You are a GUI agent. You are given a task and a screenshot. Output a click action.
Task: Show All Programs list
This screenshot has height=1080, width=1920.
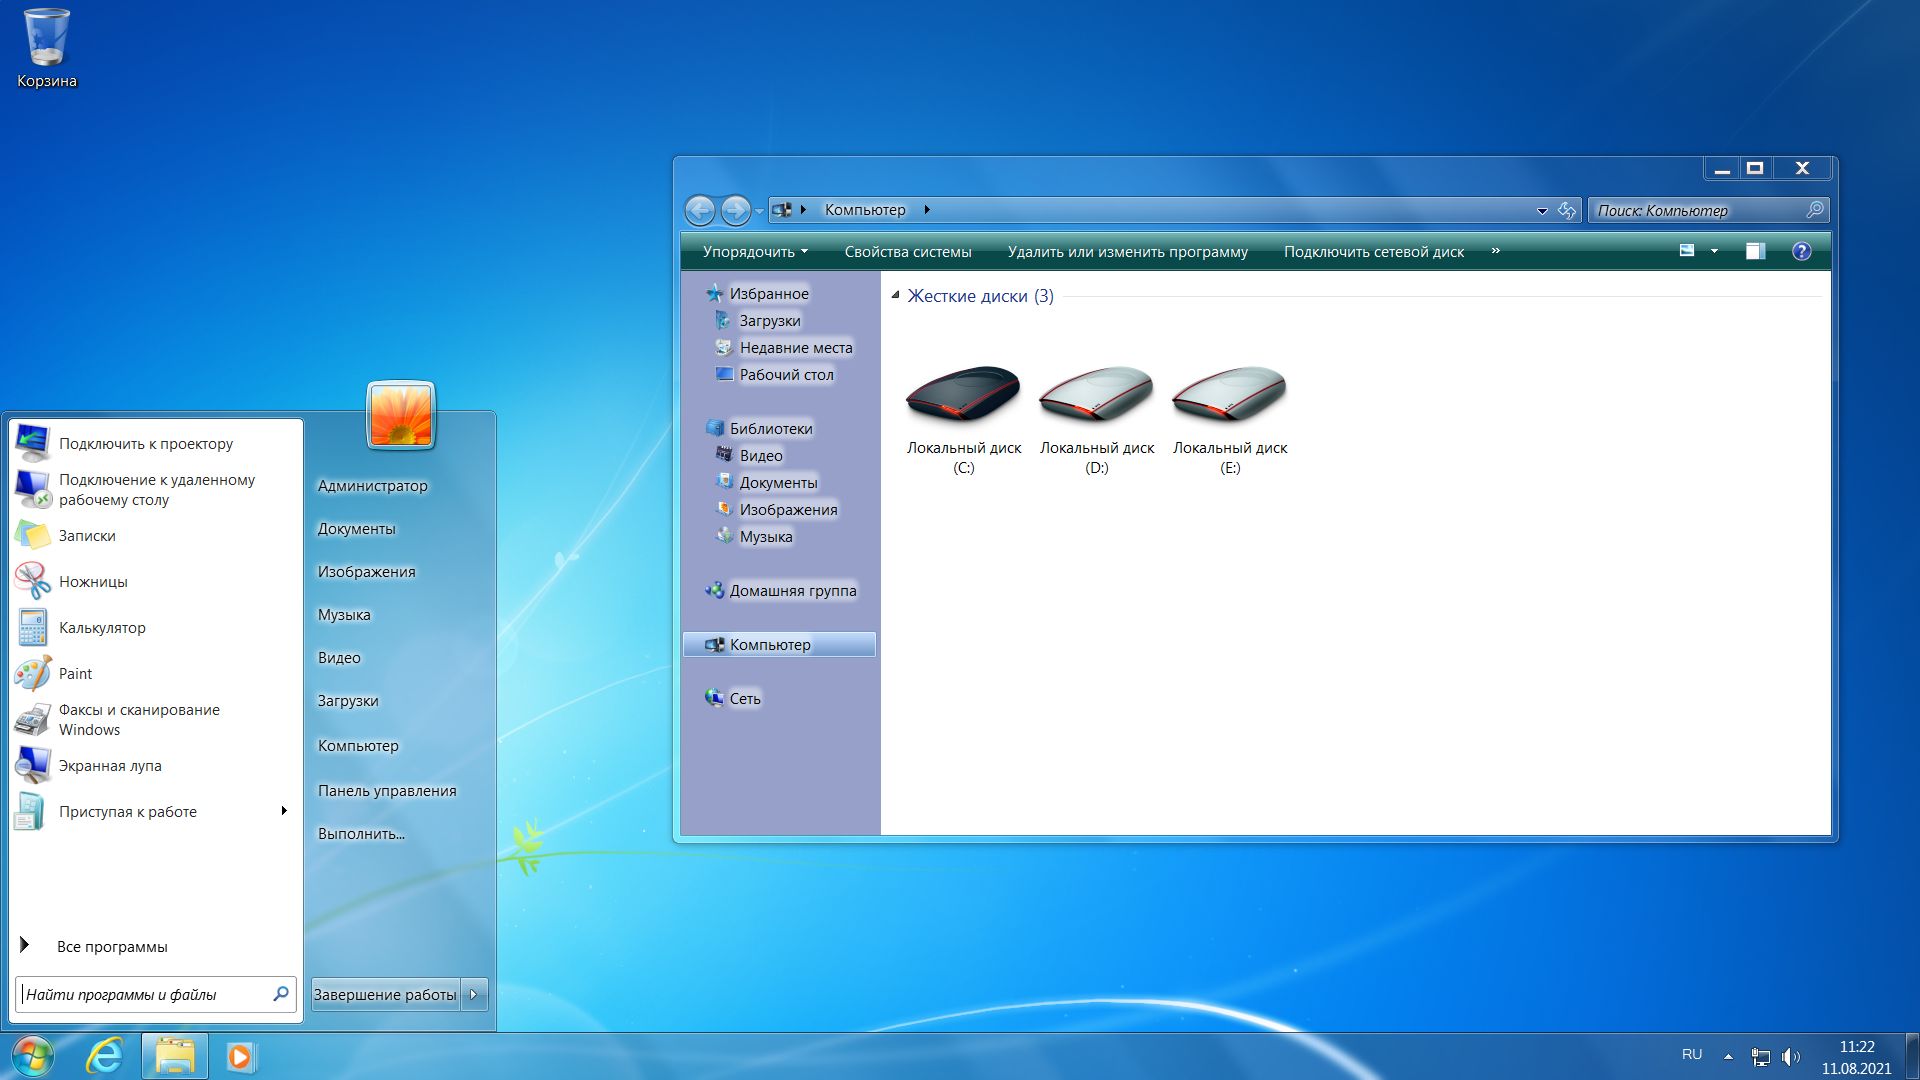pos(111,946)
